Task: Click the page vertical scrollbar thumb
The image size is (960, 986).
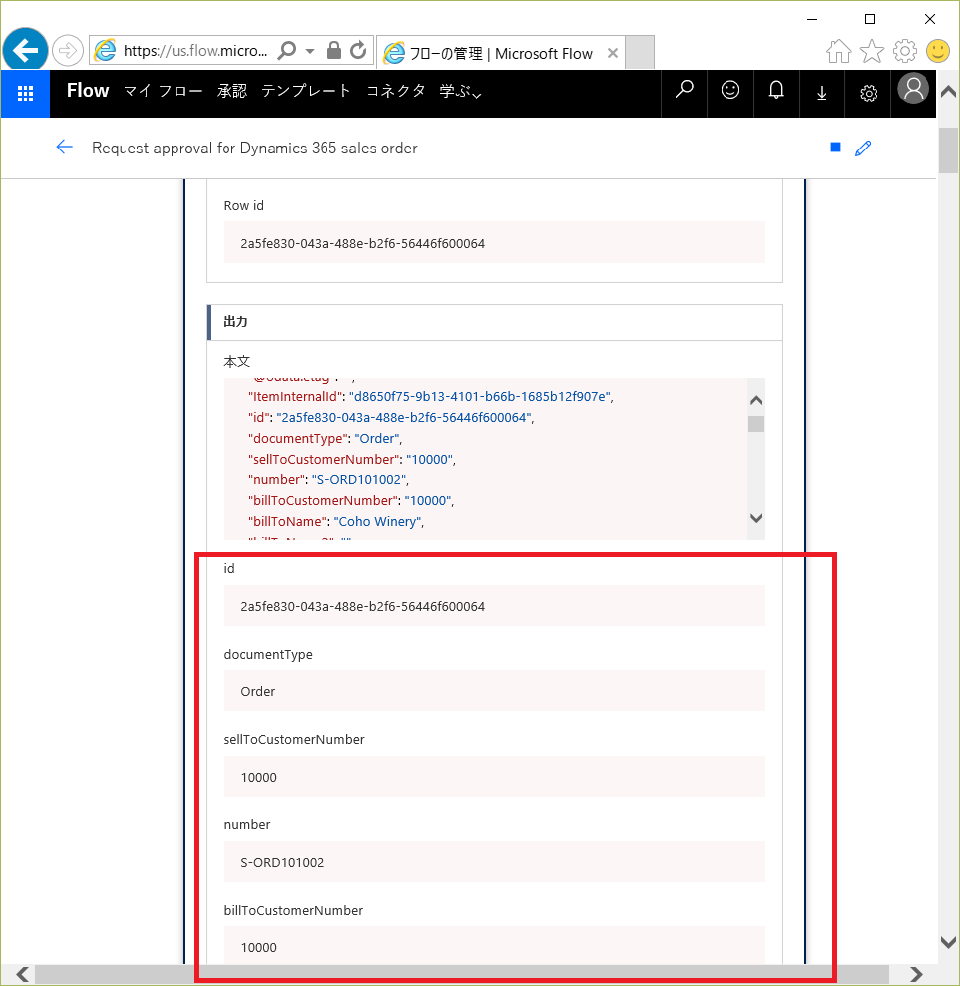Action: click(x=948, y=150)
